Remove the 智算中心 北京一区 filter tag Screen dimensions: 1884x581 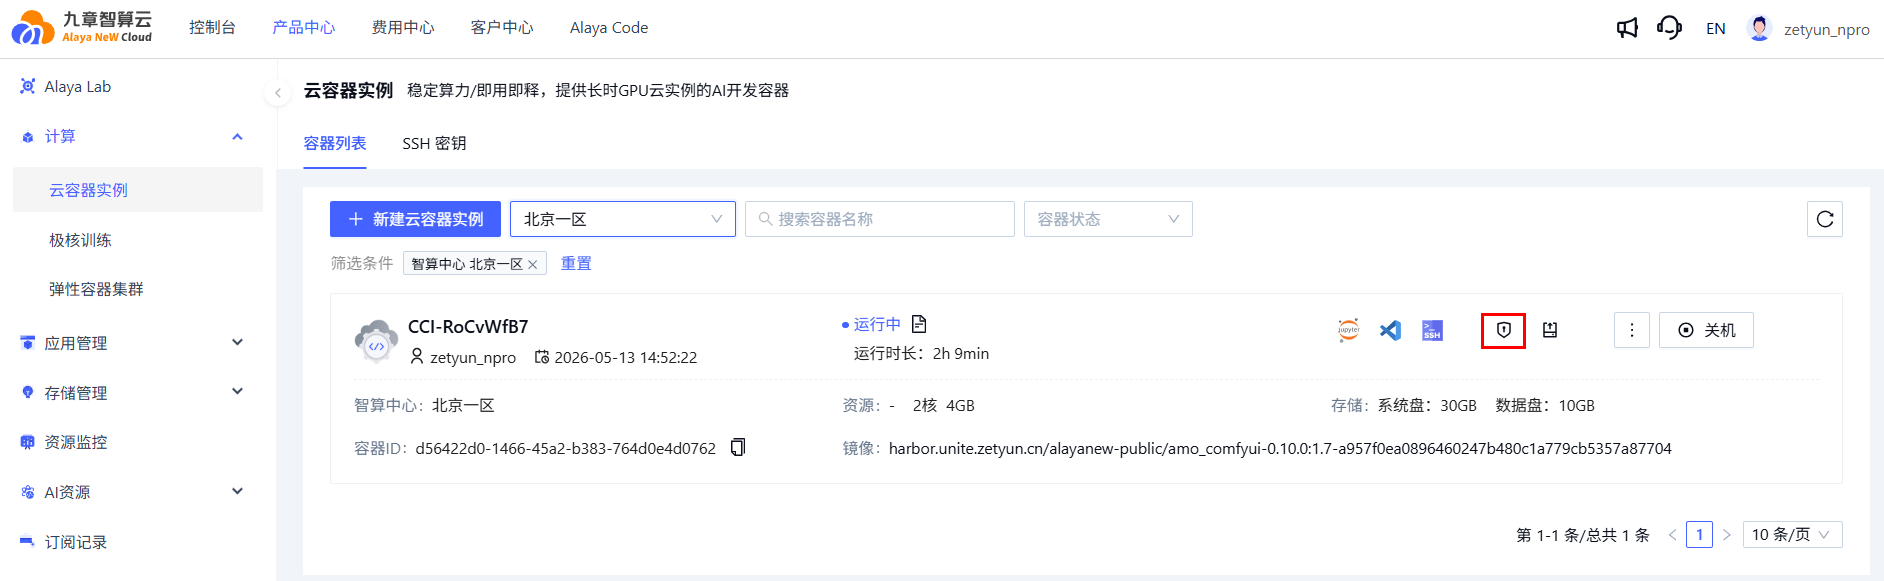pos(533,265)
